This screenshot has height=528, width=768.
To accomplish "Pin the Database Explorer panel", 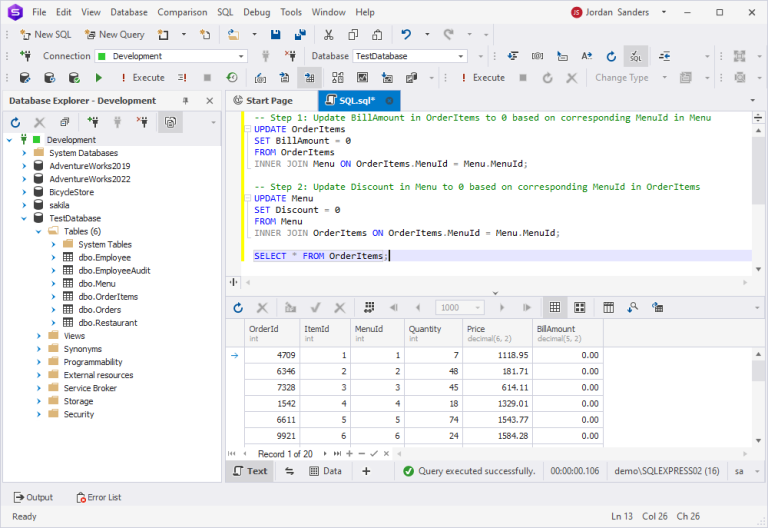I will 186,101.
